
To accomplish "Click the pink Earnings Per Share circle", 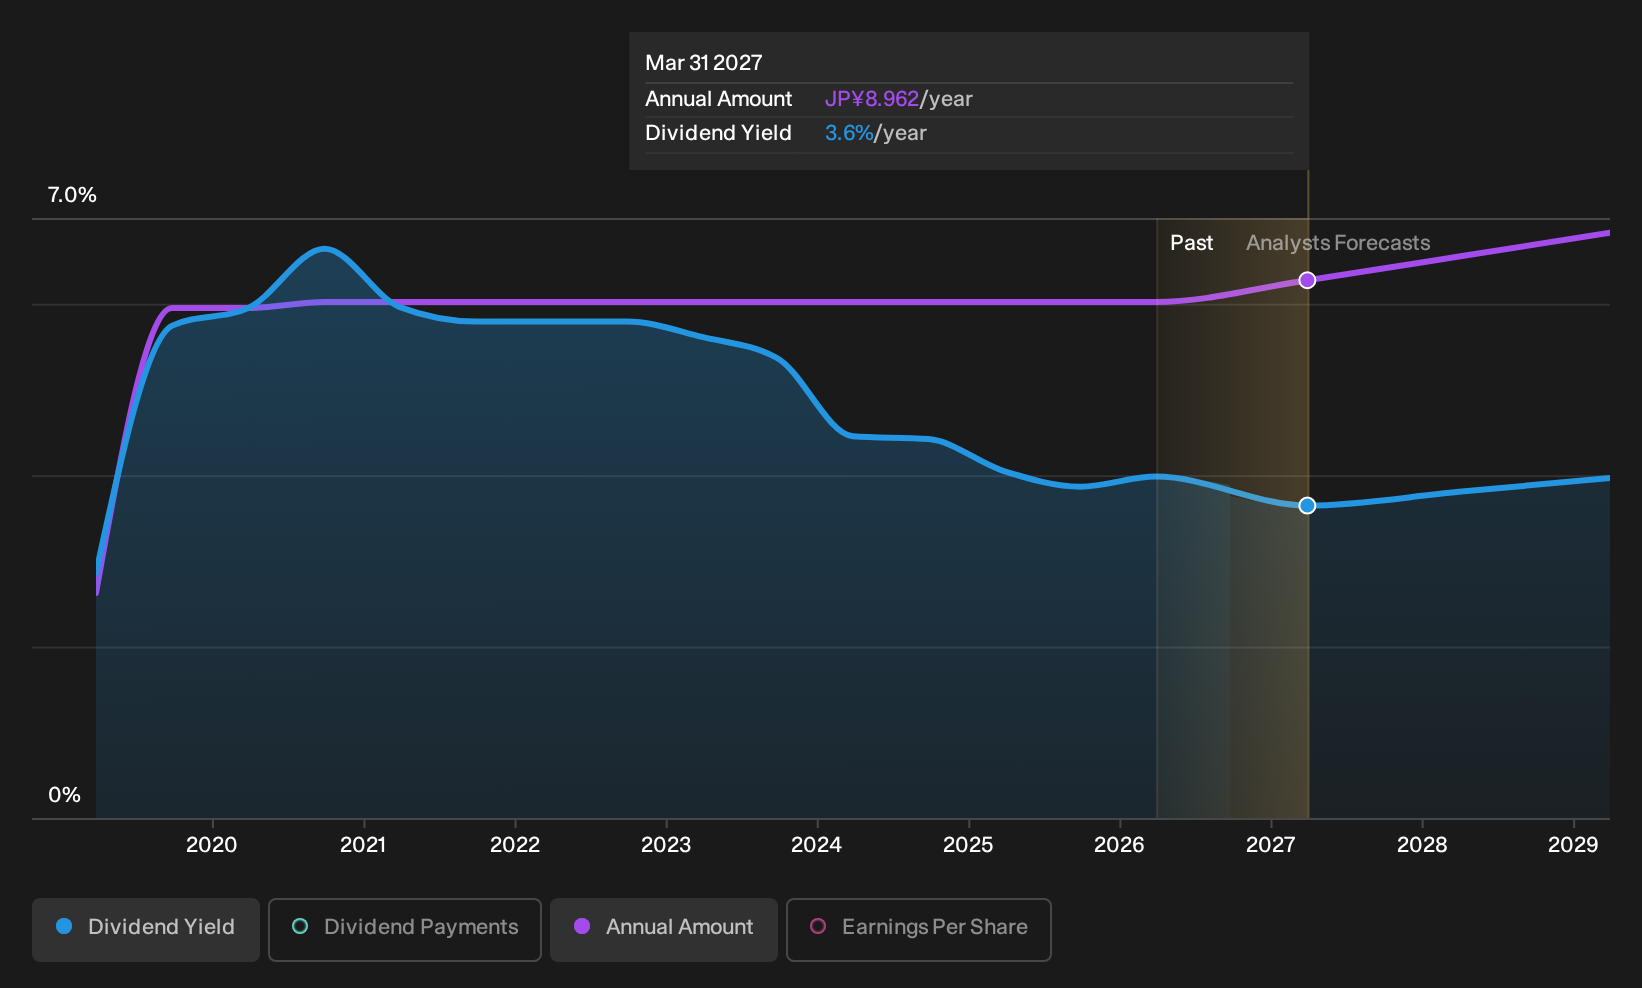I will tap(818, 927).
